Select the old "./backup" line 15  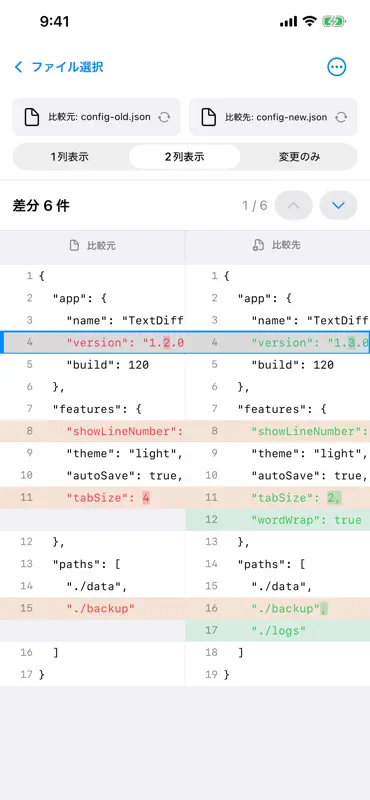pos(92,608)
